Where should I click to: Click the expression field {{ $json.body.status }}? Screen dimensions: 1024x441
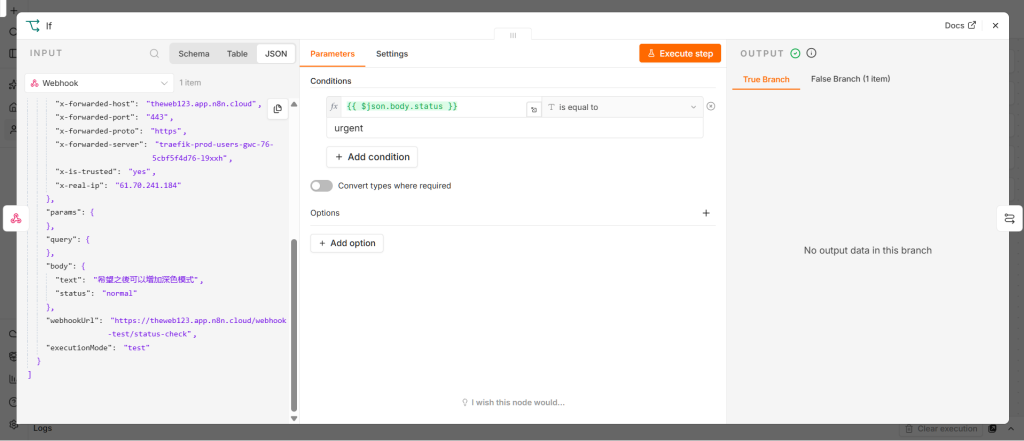[434, 106]
